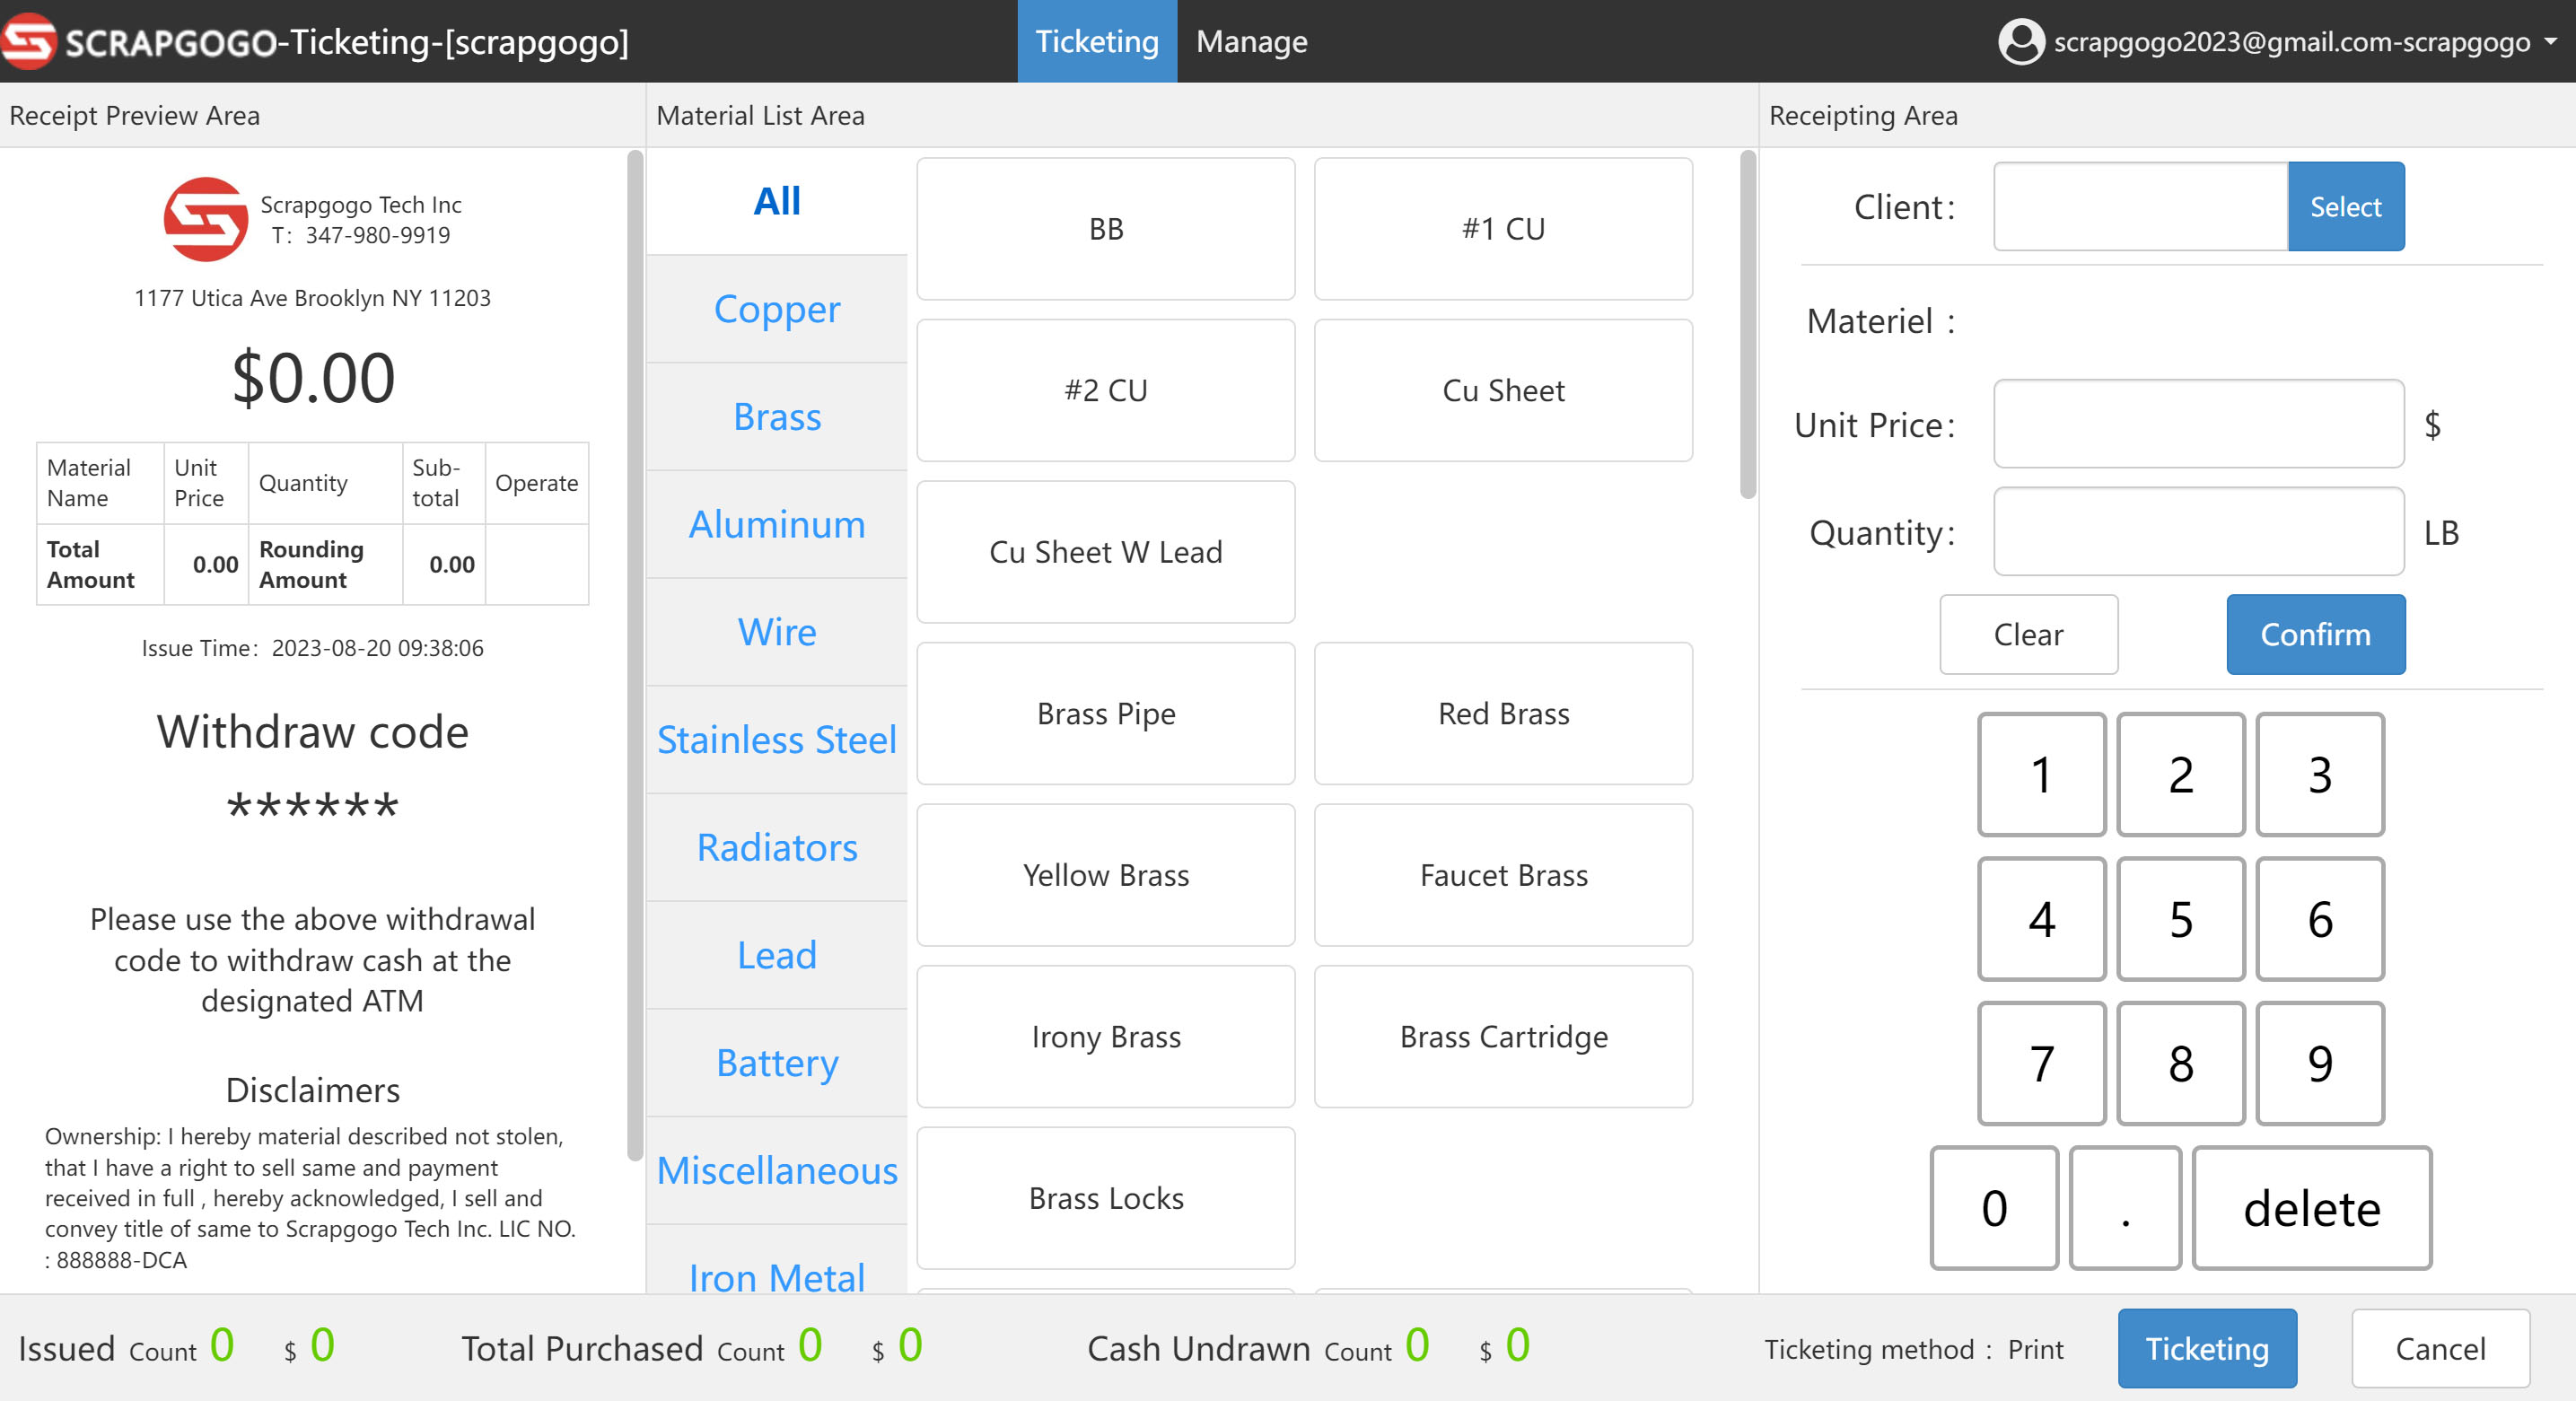Tap keypad digit 2
The image size is (2576, 1401).
pos(2181,775)
